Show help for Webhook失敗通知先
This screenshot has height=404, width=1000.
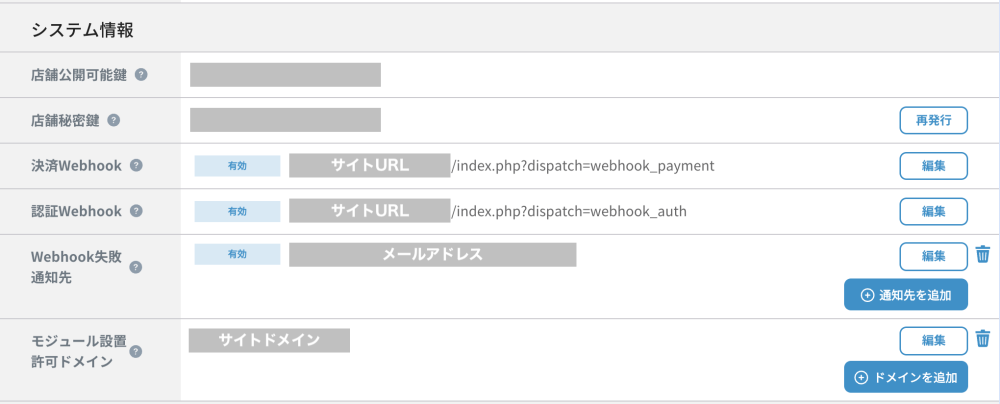(x=136, y=267)
